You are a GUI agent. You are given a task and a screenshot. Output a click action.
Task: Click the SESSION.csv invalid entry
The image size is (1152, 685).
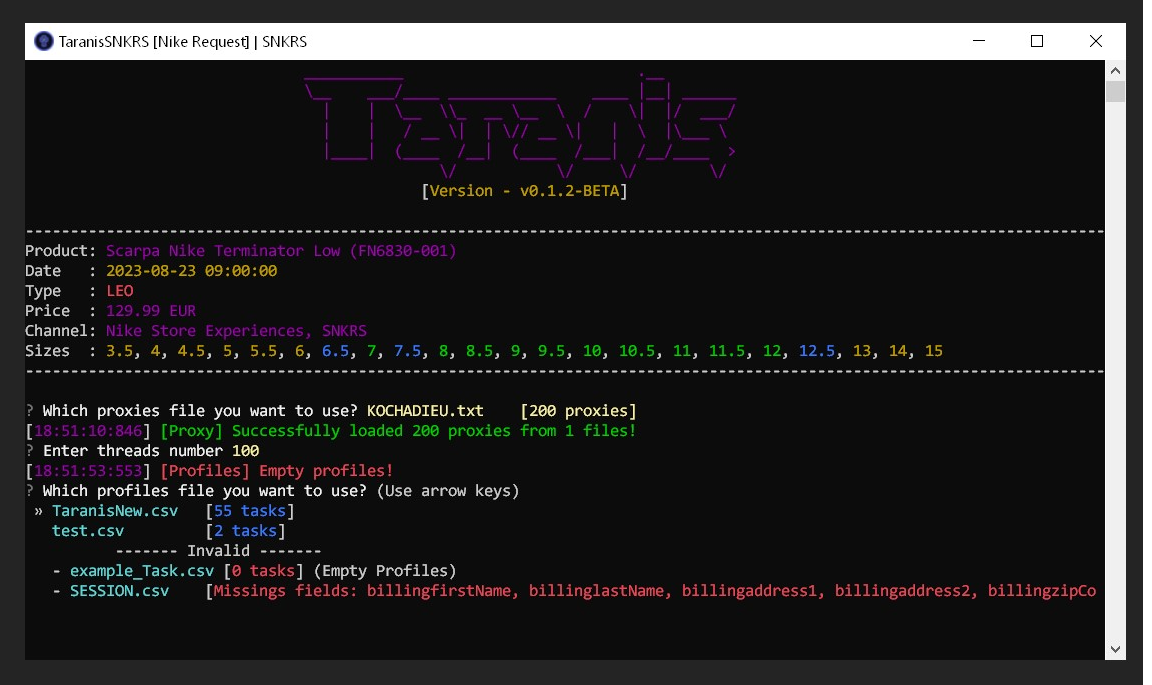pyautogui.click(x=119, y=591)
